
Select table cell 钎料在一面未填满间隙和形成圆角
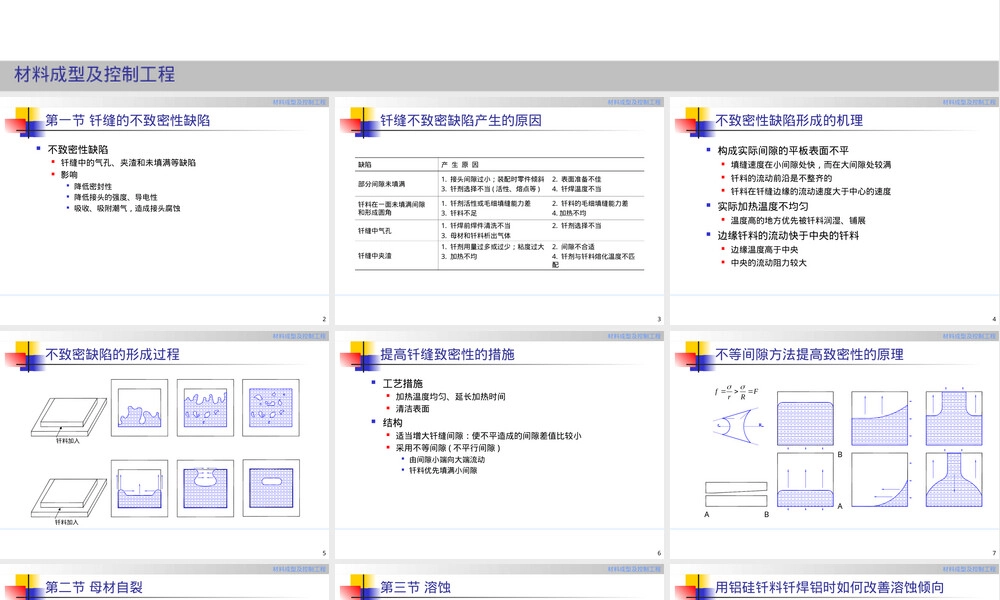coord(392,209)
